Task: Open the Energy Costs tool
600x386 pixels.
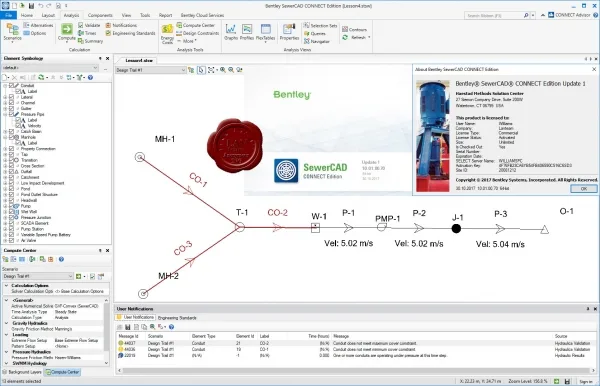Action: click(x=167, y=34)
